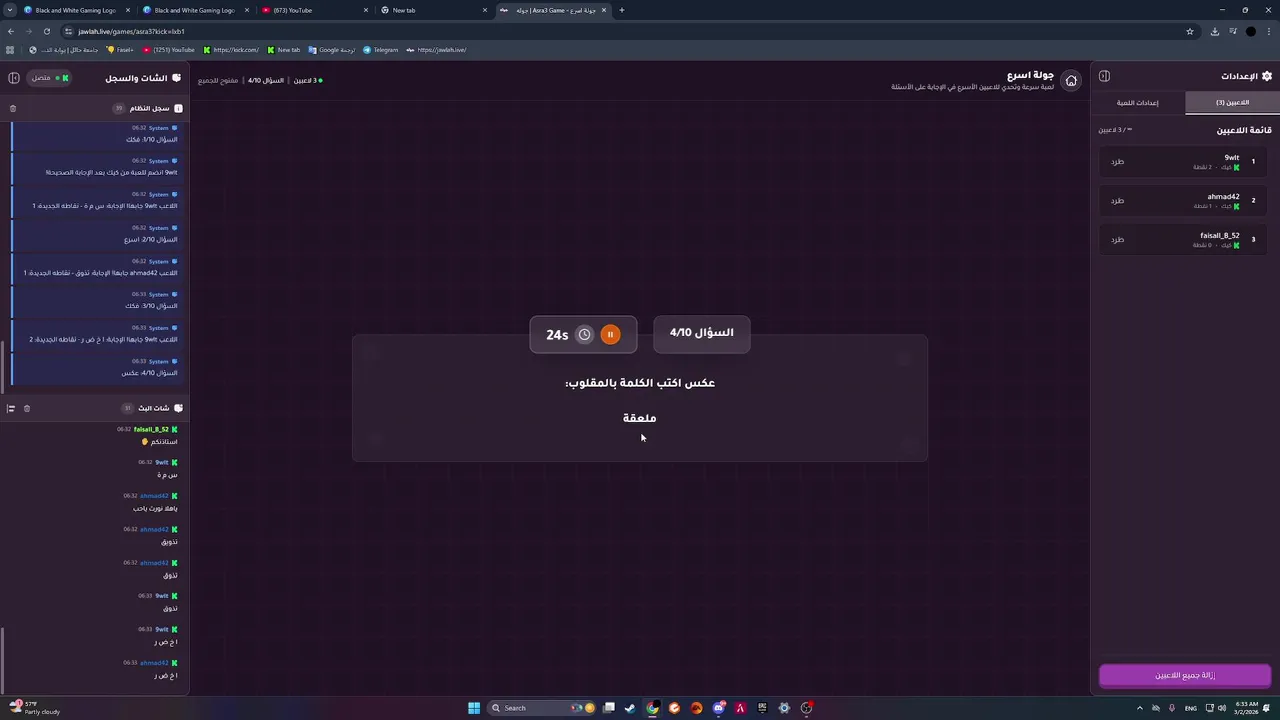The width and height of the screenshot is (1280, 720).
Task: Open the https://kick.com/ bookmark
Action: tap(231, 50)
